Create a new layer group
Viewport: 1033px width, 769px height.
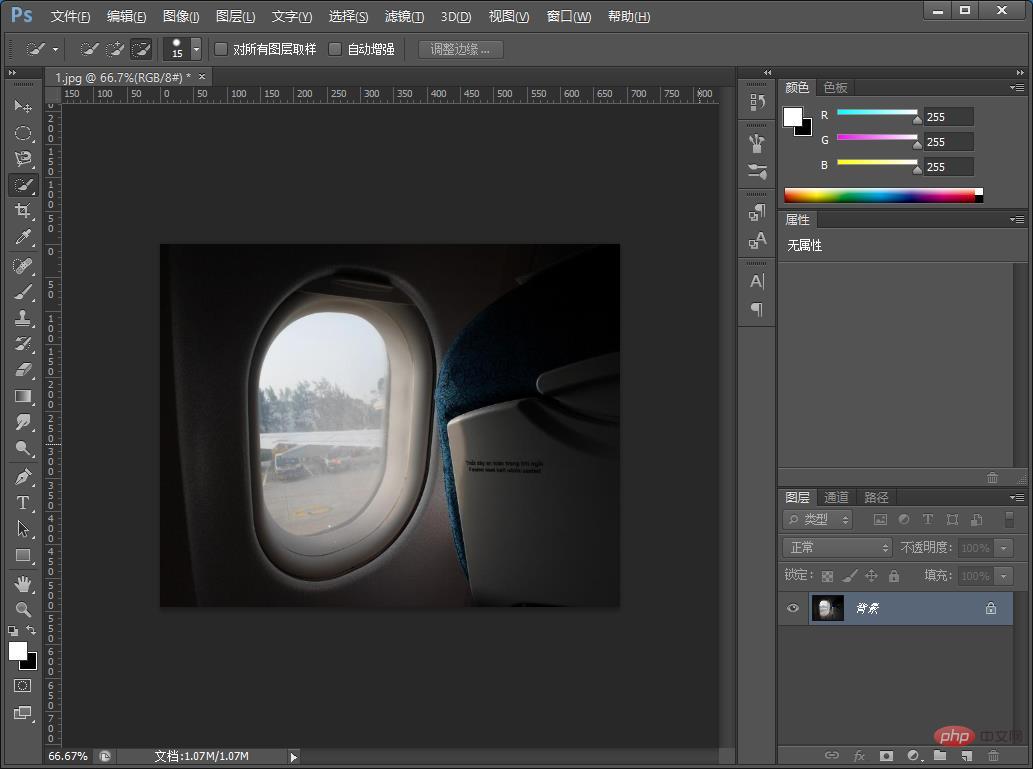pyautogui.click(x=939, y=756)
